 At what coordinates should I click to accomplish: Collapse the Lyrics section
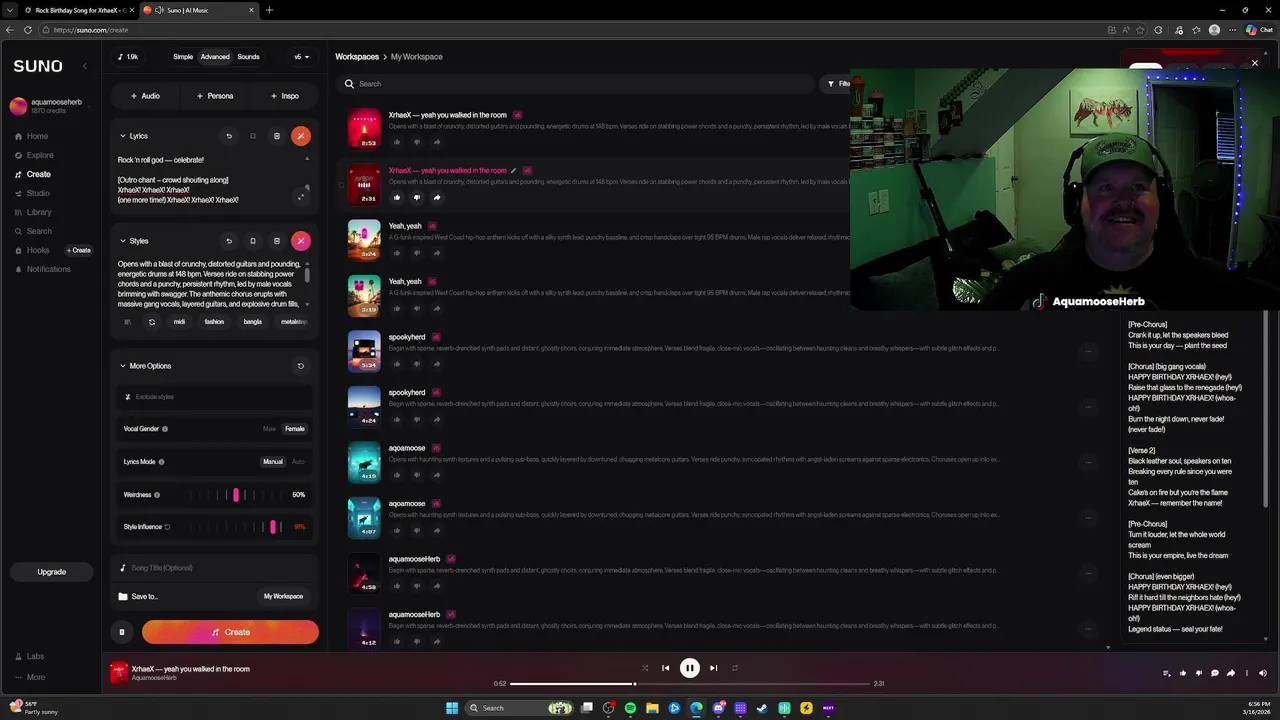pyautogui.click(x=123, y=136)
